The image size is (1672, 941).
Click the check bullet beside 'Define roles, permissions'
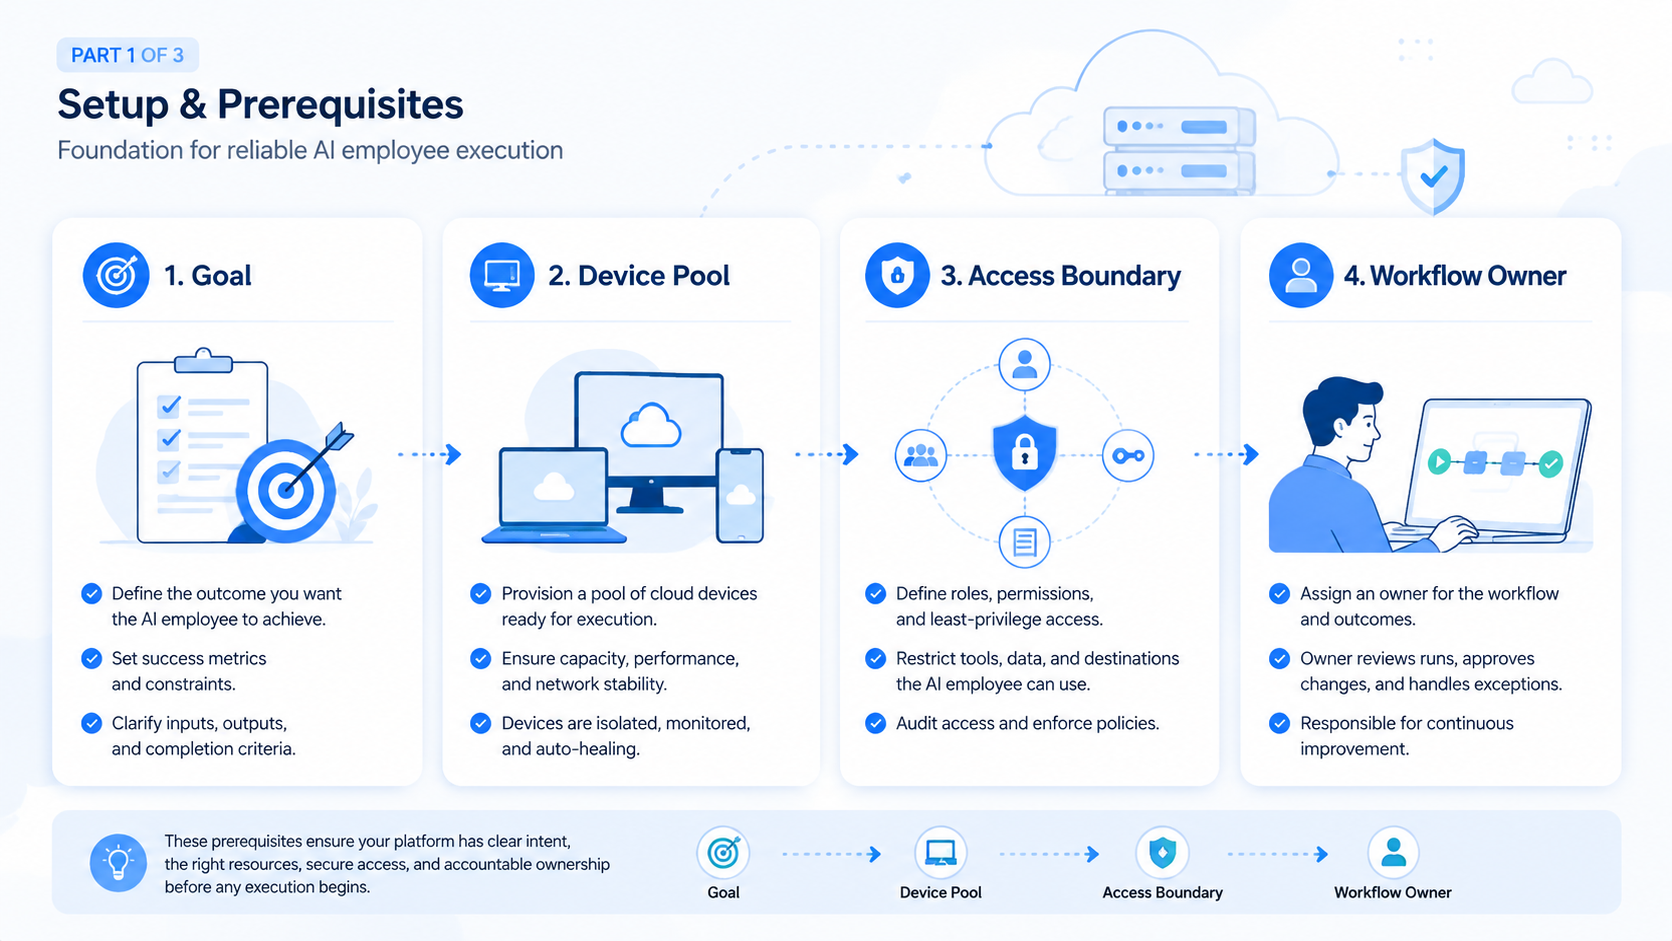(876, 594)
